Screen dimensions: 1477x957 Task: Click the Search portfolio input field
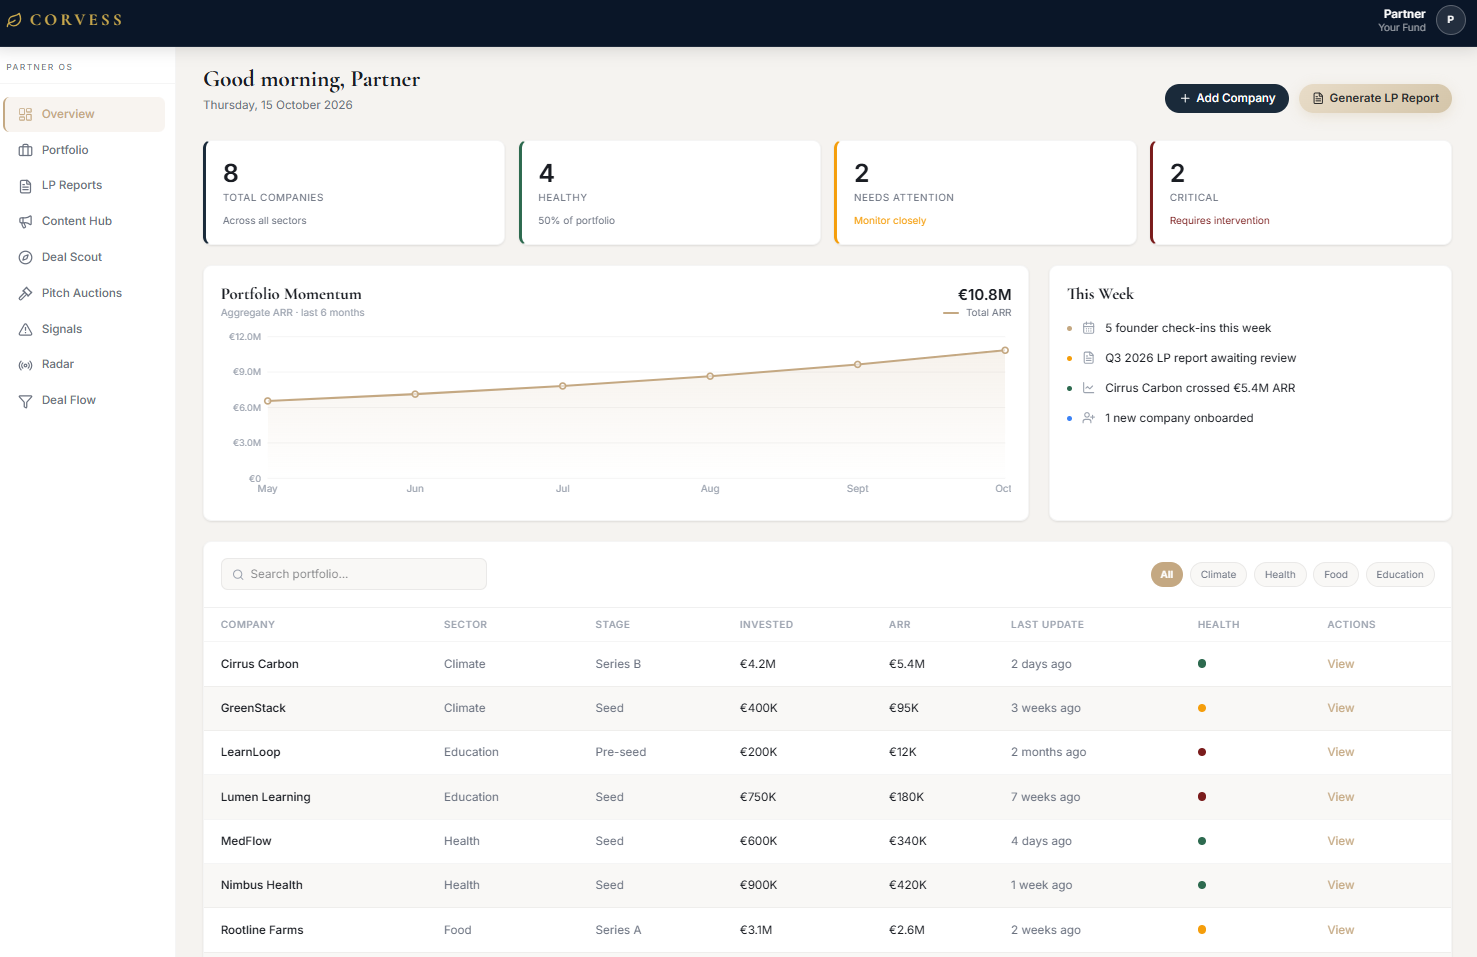[354, 574]
